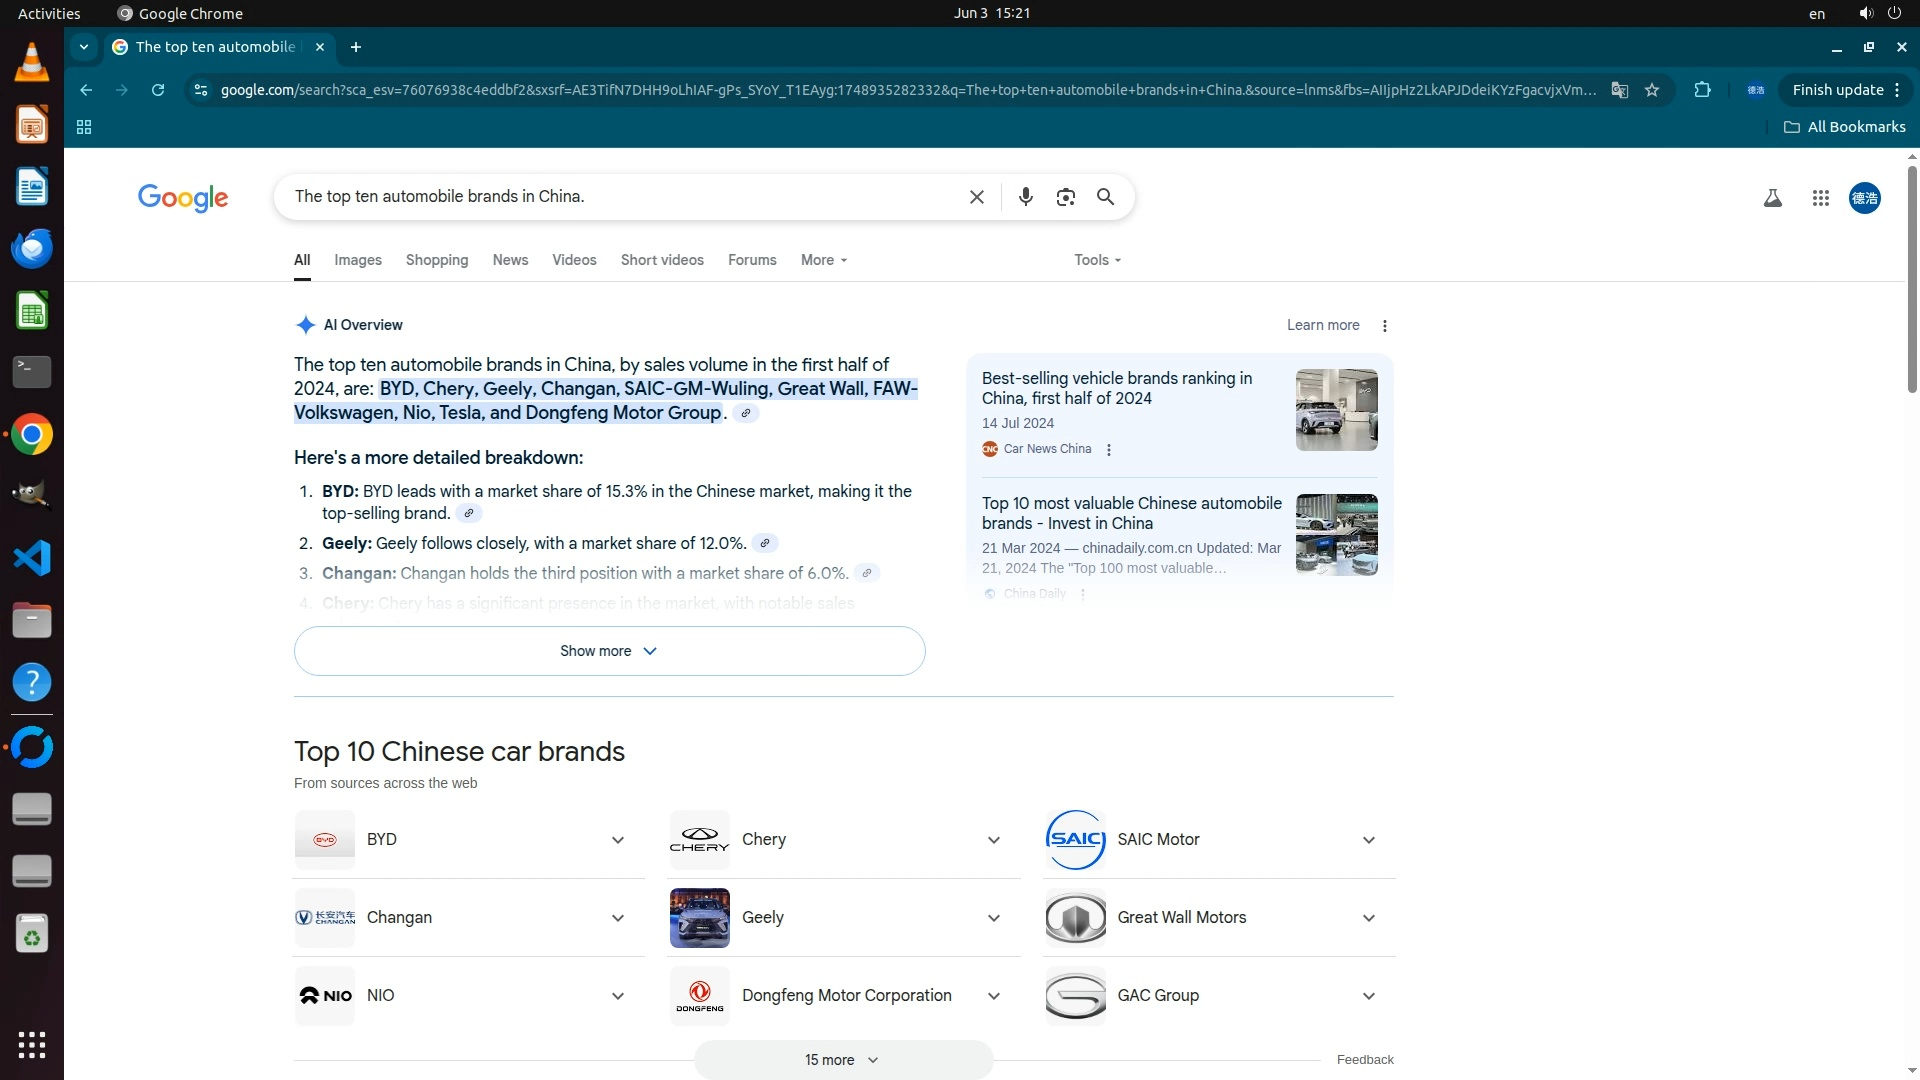Open Chrome extensions puzzle icon
The image size is (1920, 1080).
click(1702, 90)
